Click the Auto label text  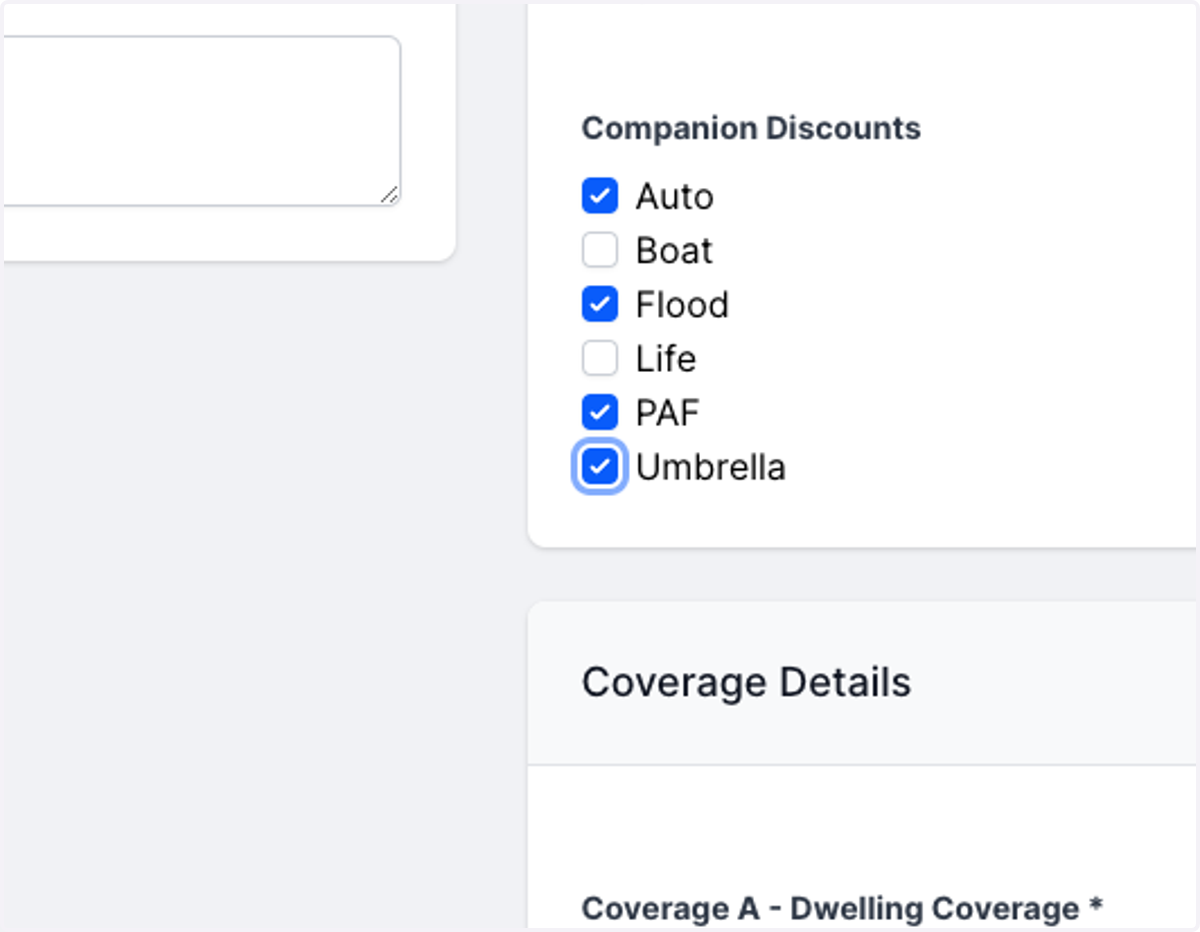click(674, 196)
